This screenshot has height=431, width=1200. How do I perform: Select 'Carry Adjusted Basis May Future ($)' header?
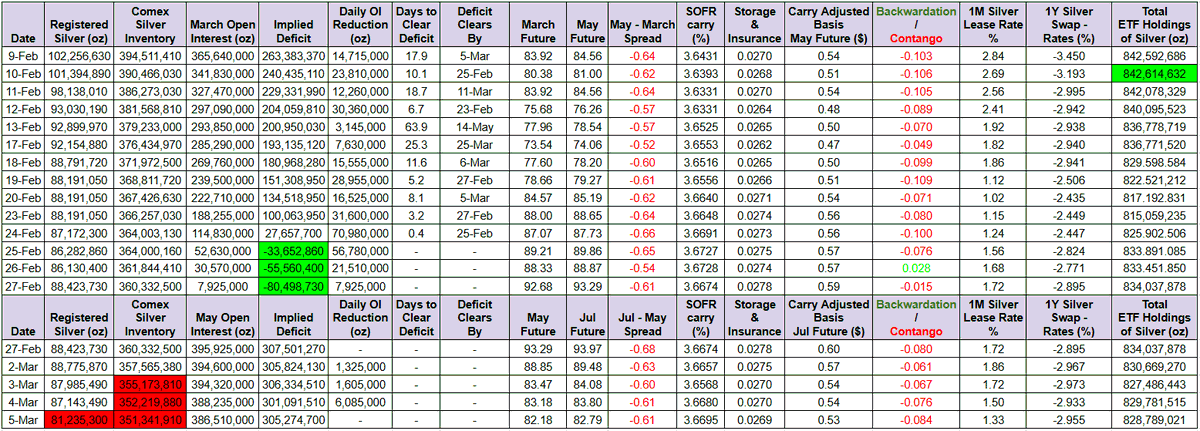[x=826, y=25]
